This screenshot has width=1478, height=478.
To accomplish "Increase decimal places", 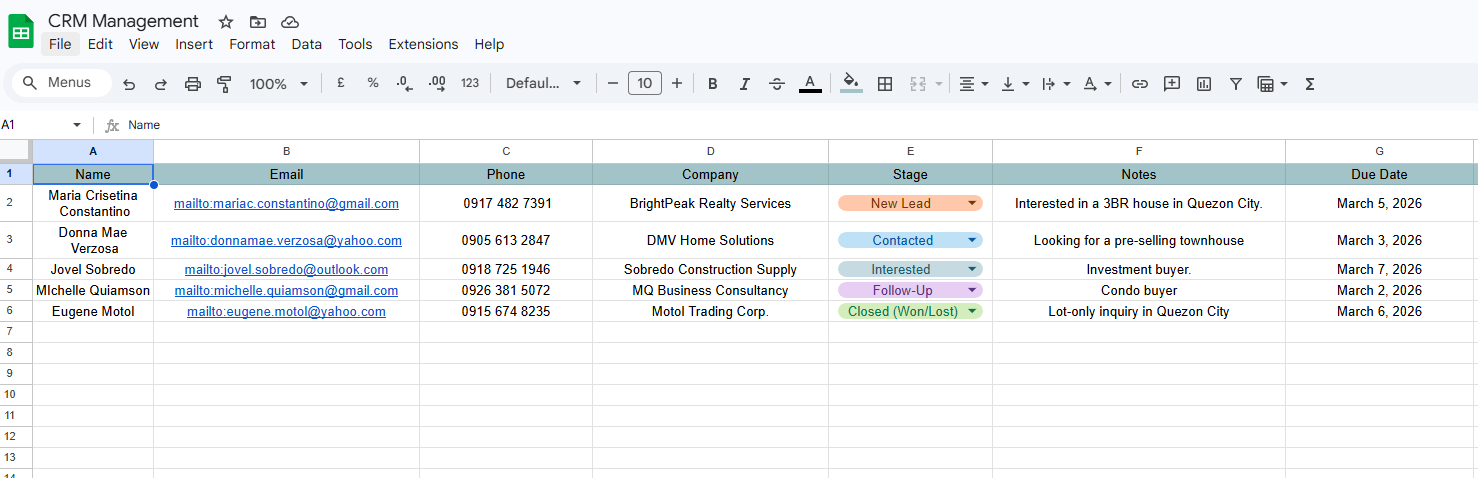I will coord(437,84).
